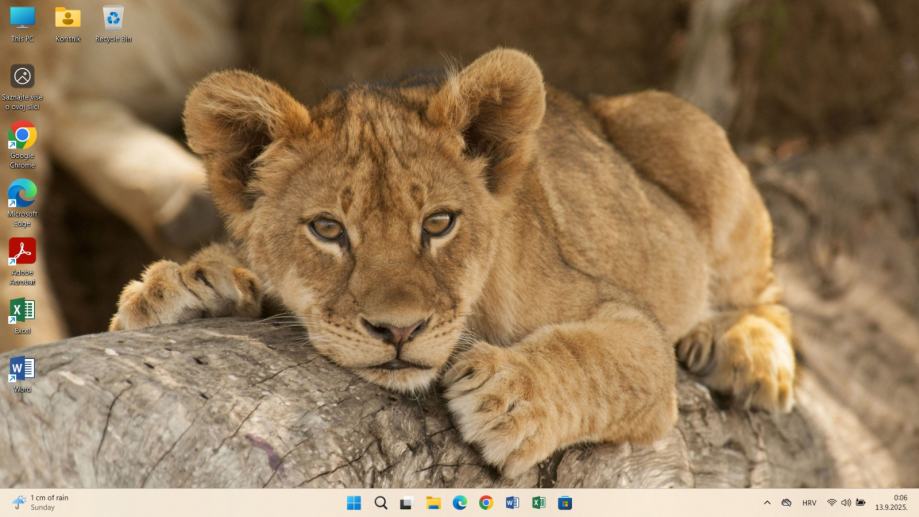Open the Windows Start menu

[x=354, y=503]
